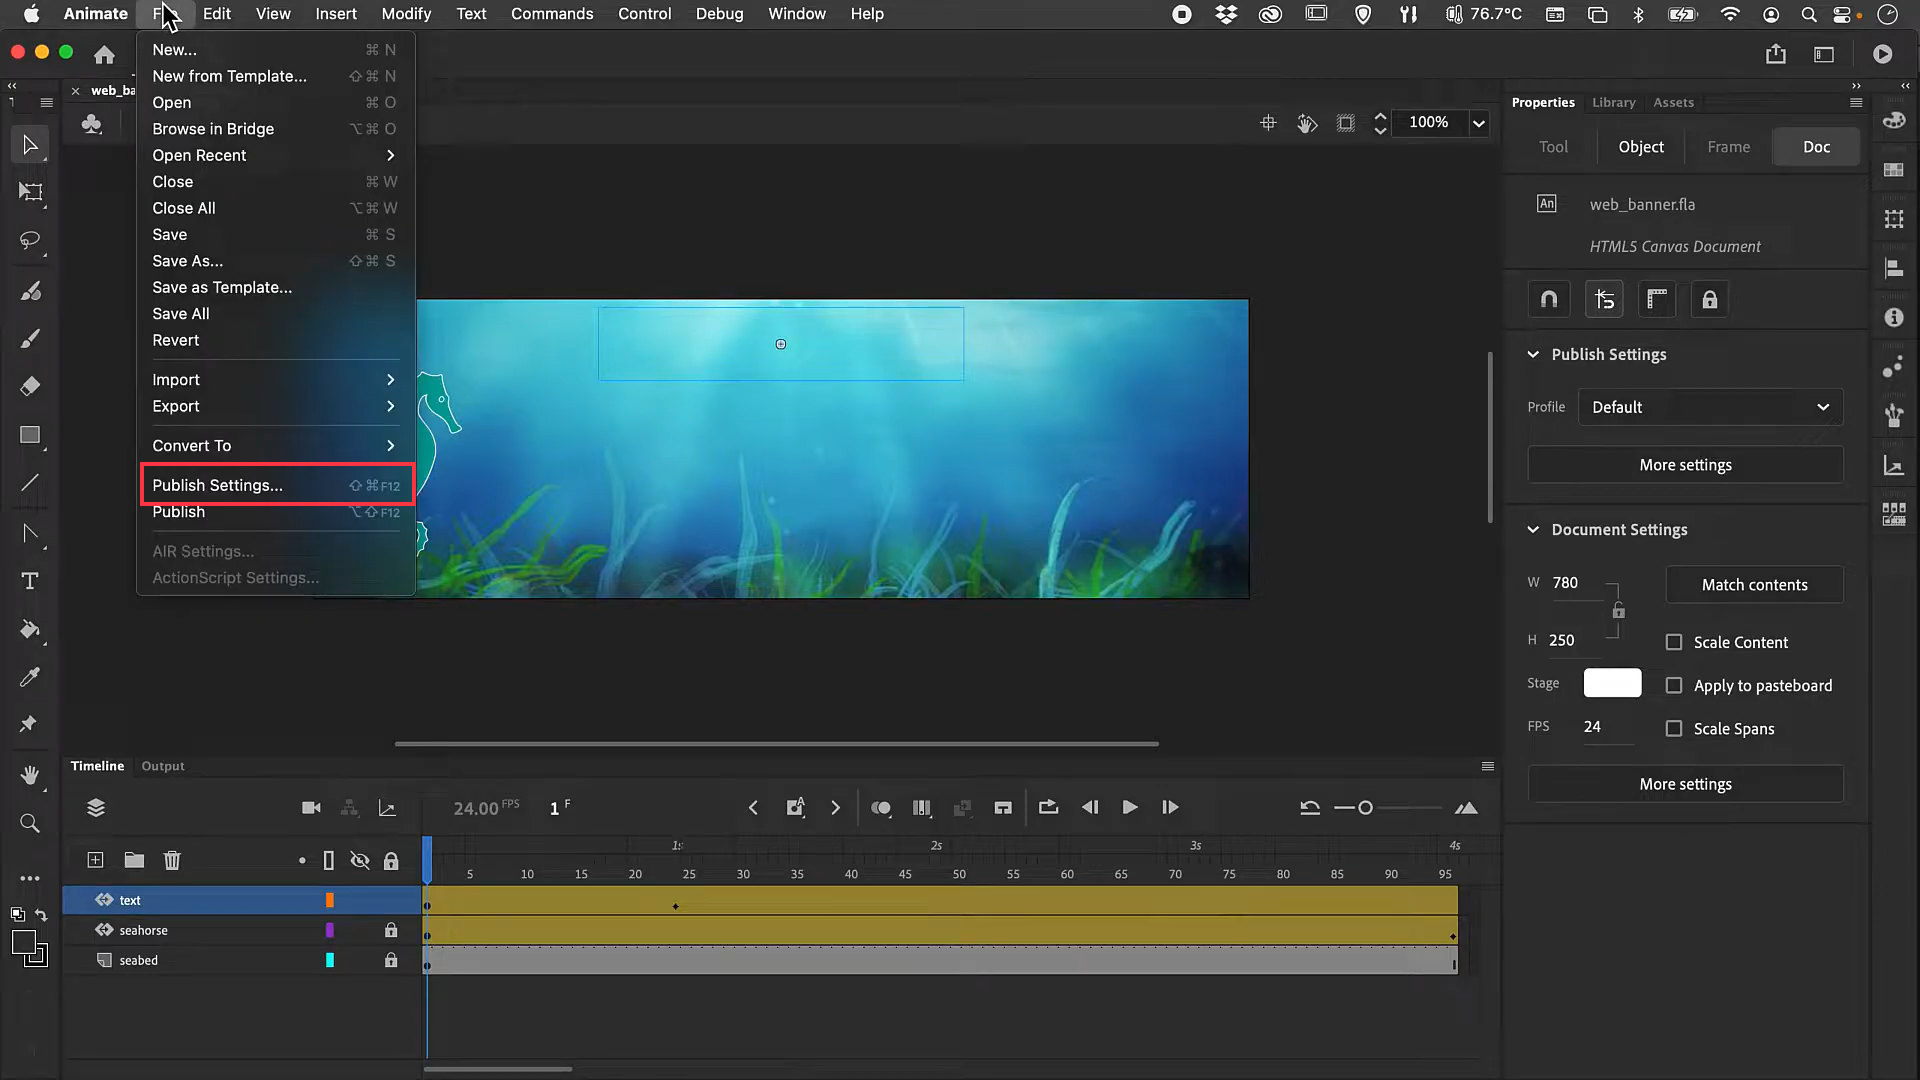This screenshot has width=1920, height=1080.
Task: Pick a Stage color swatch
Action: 1611,683
